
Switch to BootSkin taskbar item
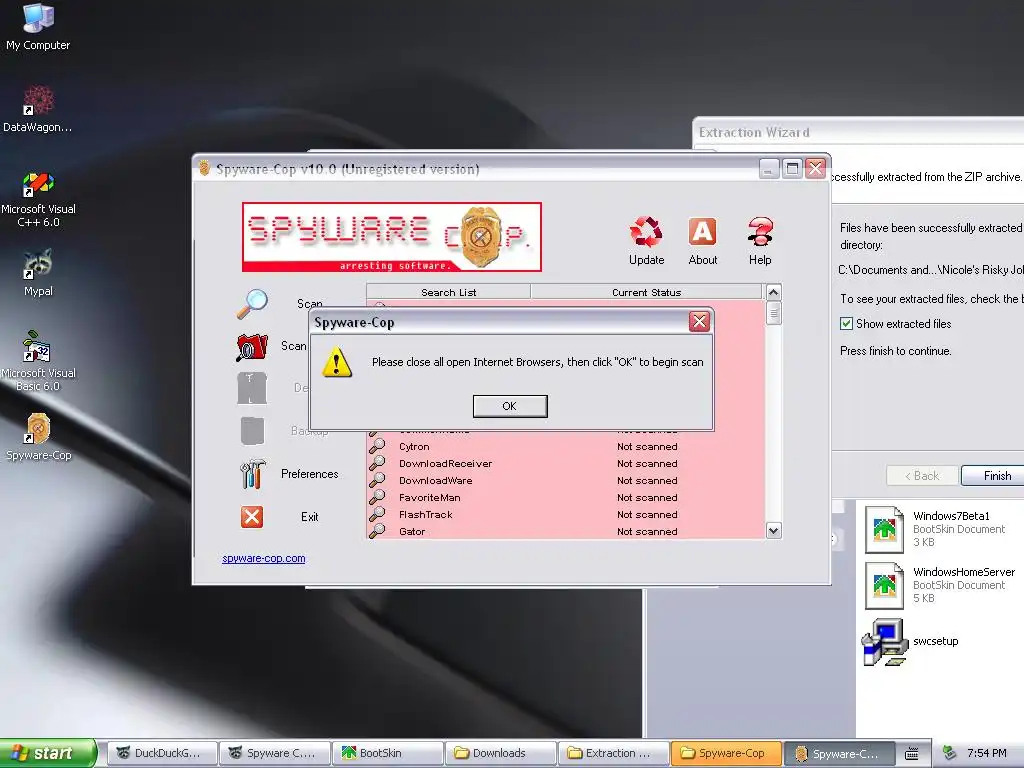(387, 753)
